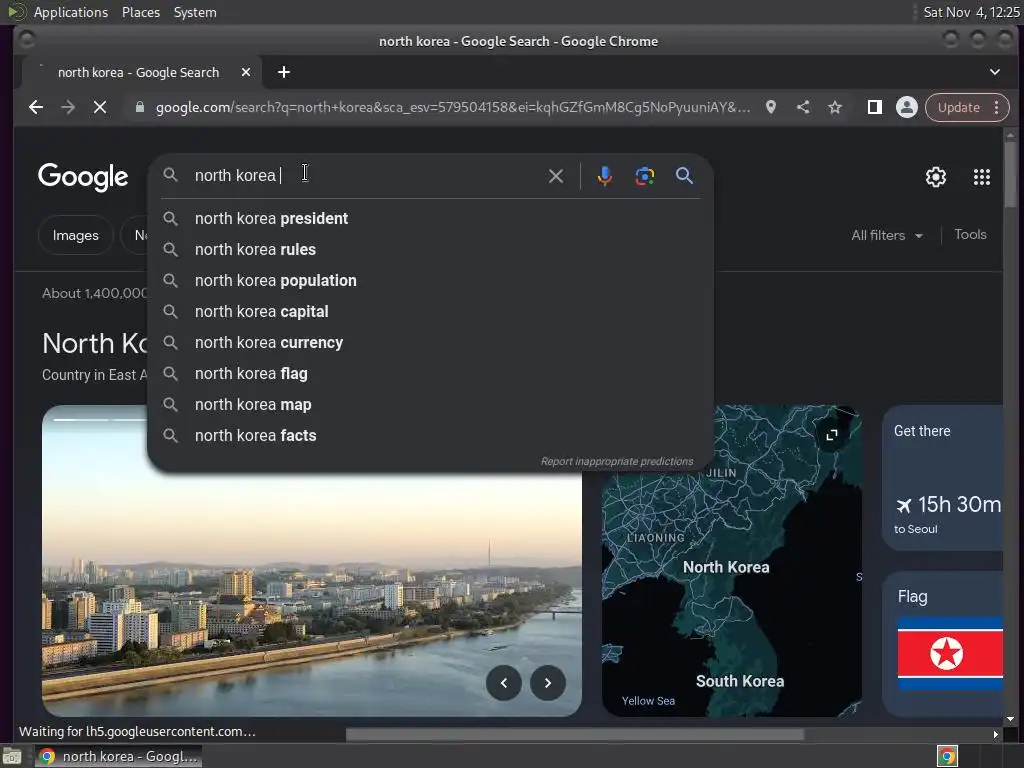Open the Places menu
1024x768 pixels.
(140, 12)
